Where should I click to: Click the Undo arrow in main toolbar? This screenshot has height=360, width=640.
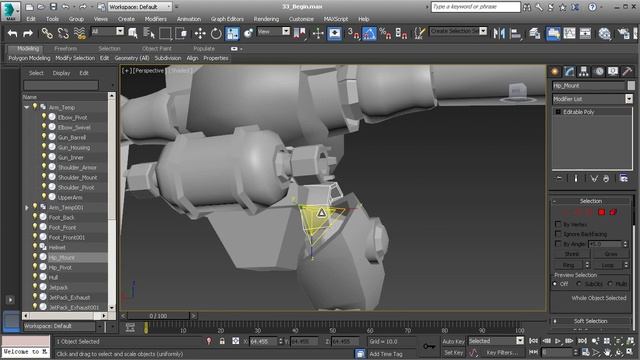12,33
